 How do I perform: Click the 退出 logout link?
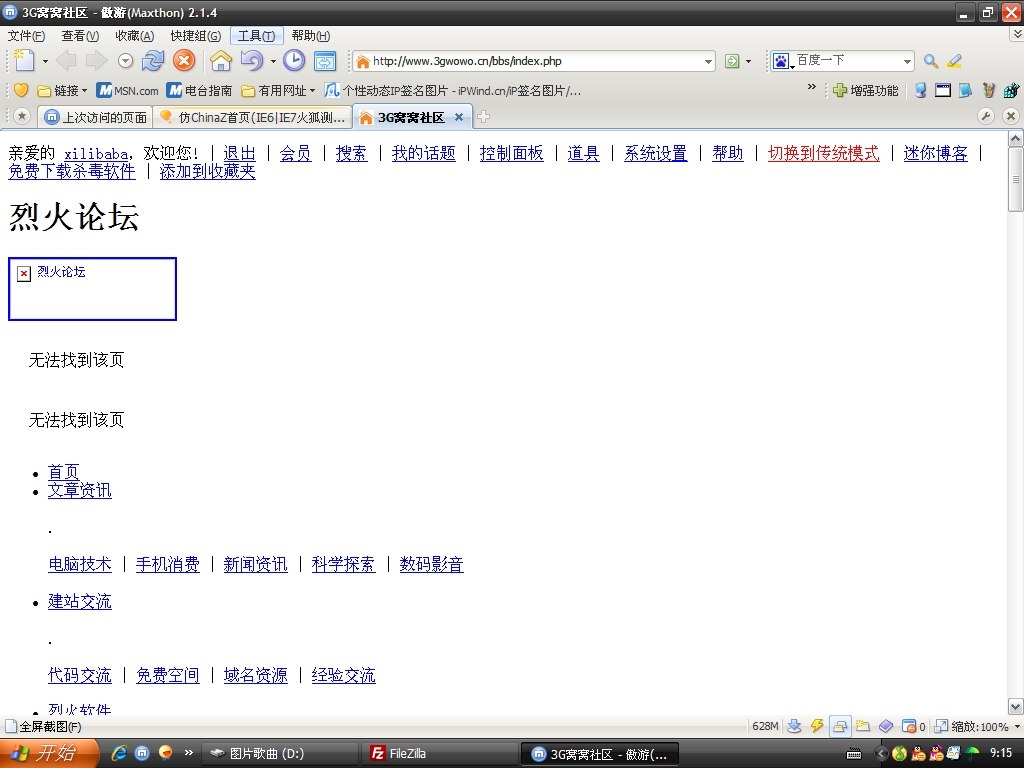[x=239, y=153]
